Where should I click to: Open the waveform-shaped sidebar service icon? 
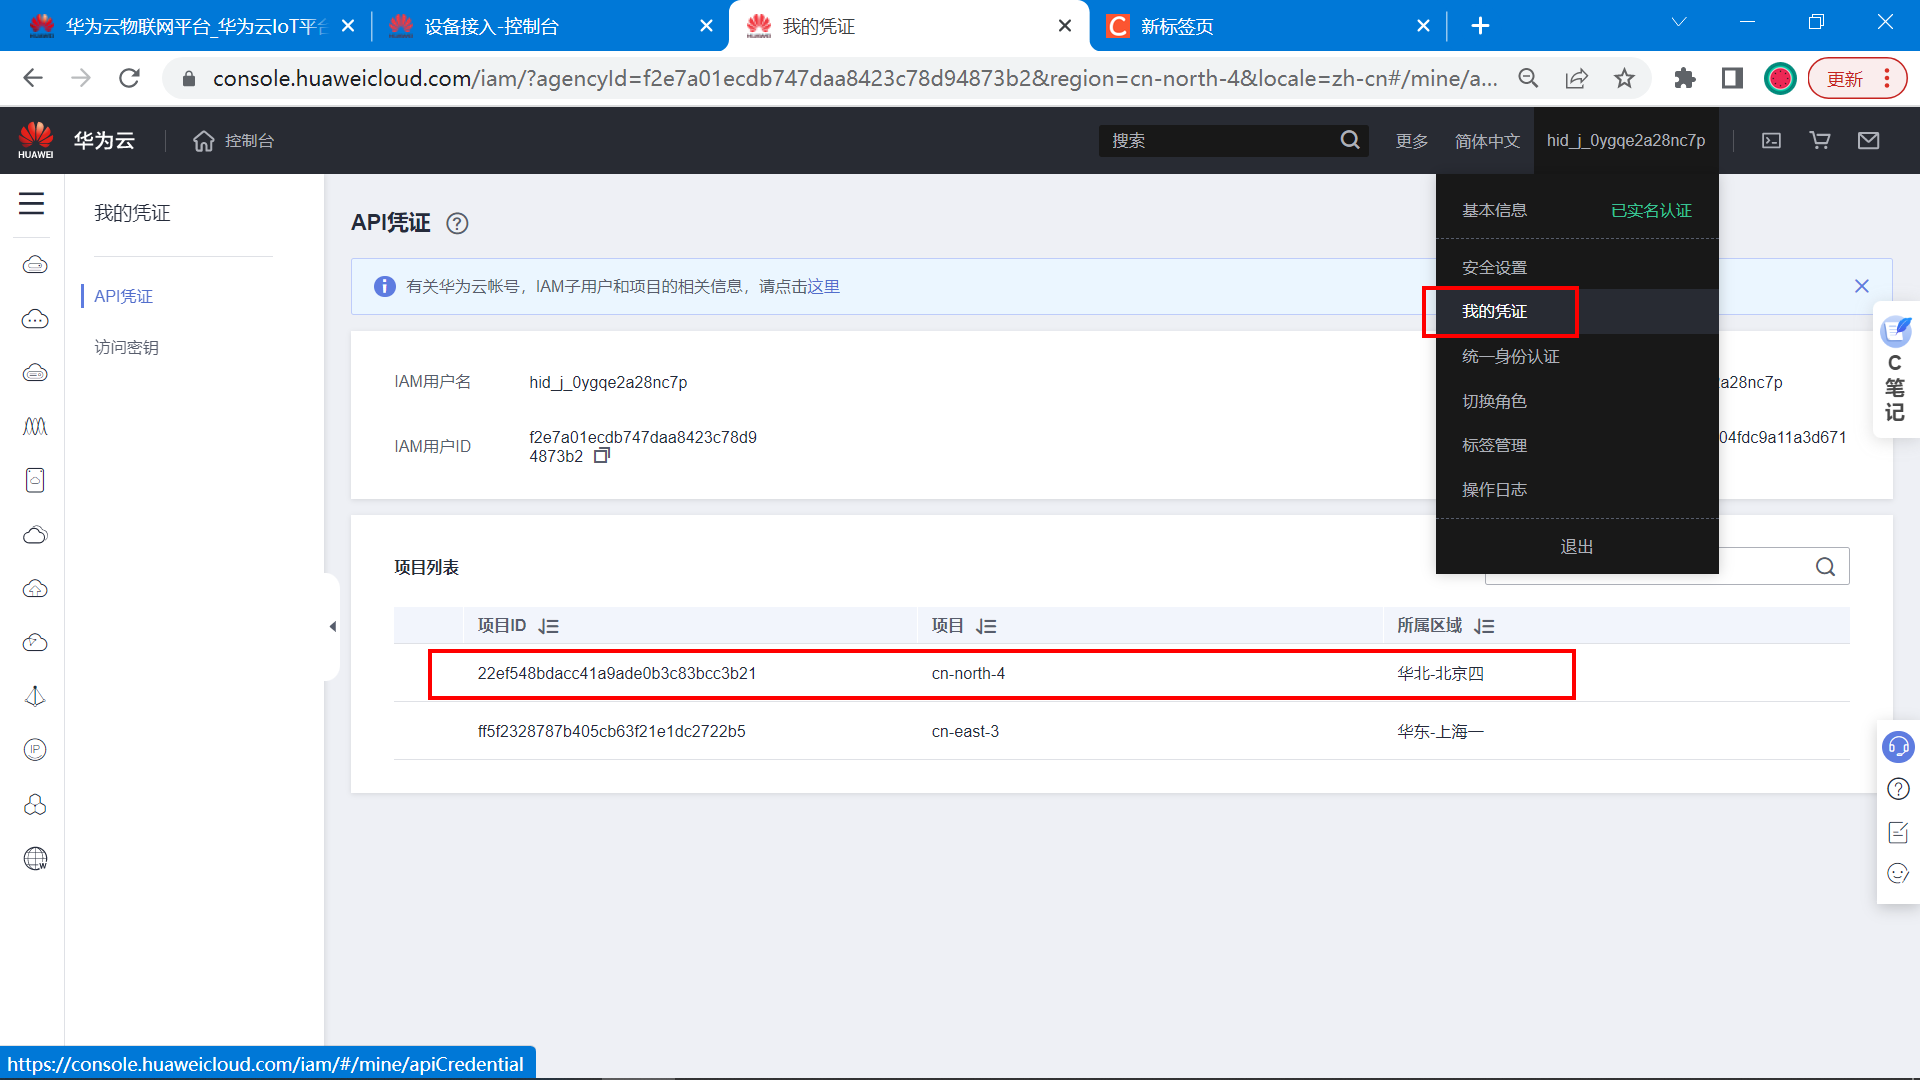pos(35,426)
